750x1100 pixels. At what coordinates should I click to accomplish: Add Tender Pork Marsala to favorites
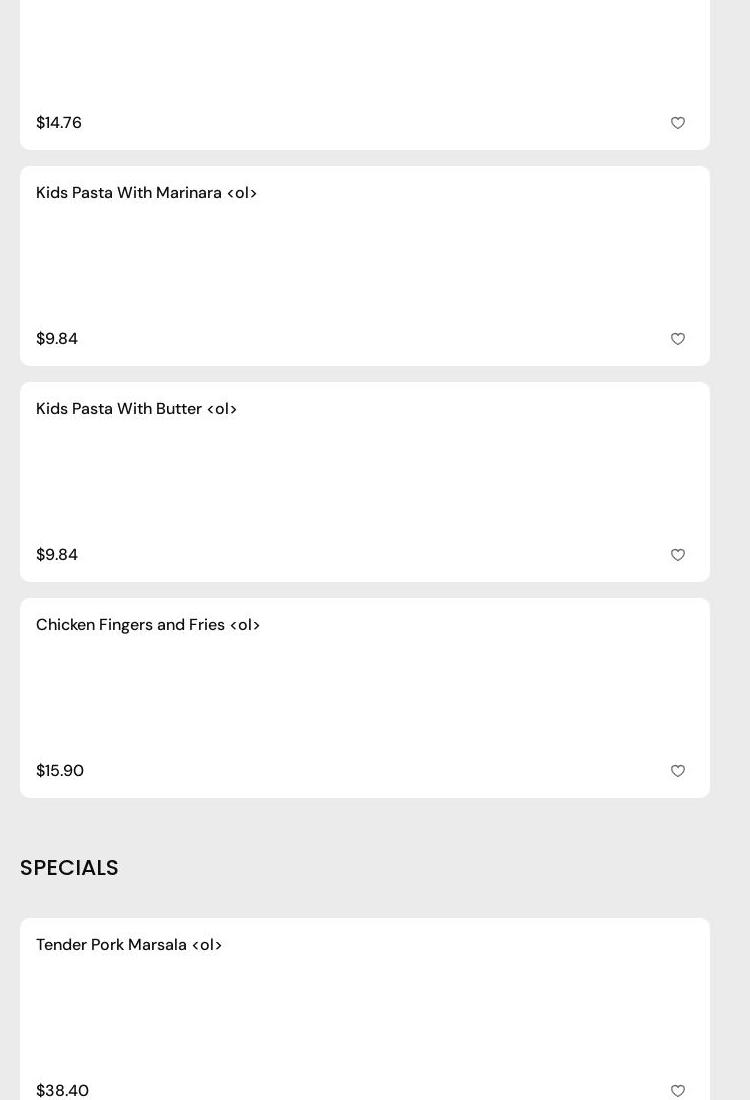[x=678, y=1091]
